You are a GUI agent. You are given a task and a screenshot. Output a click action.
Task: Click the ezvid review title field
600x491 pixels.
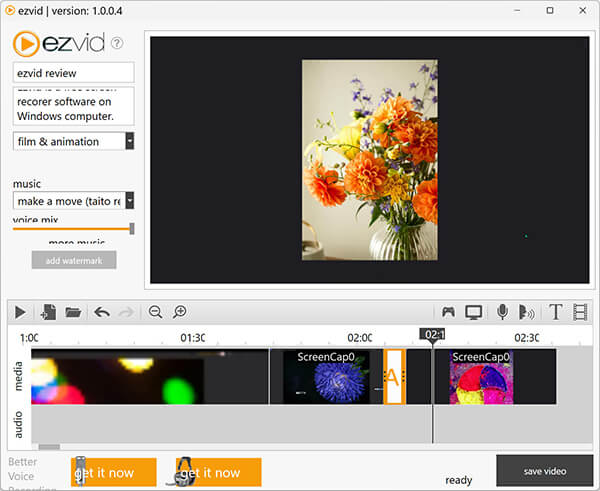(73, 73)
